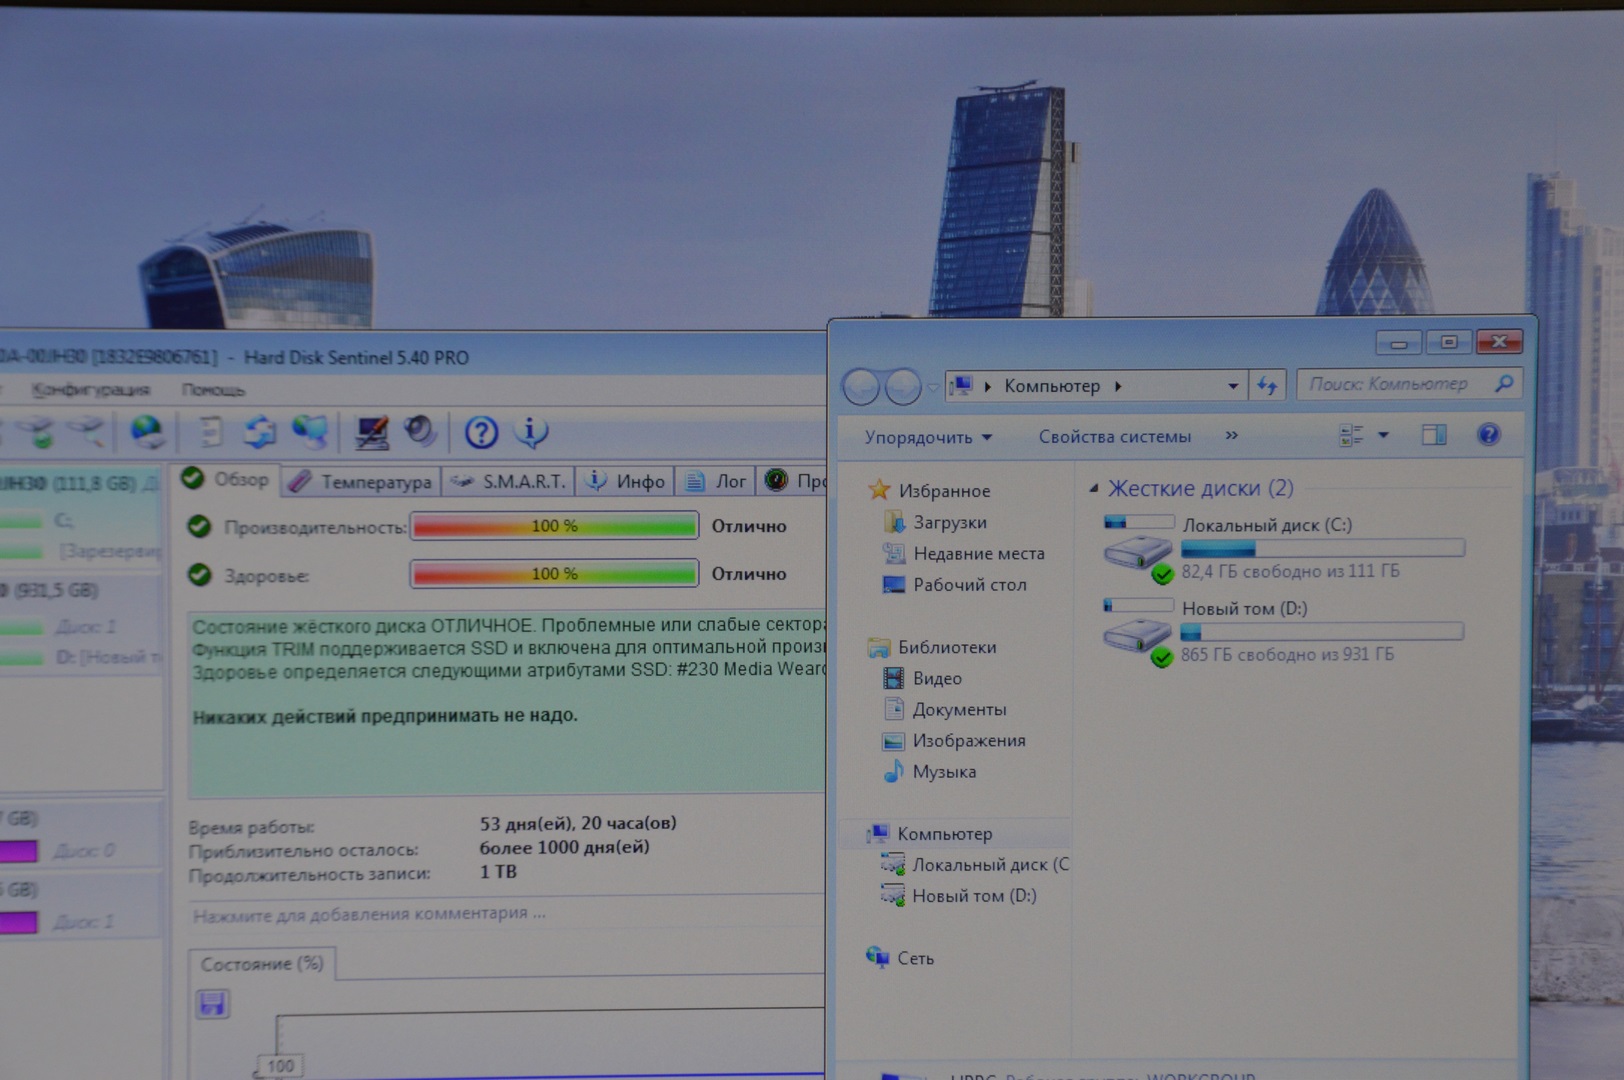Switch to the Температура tab

point(362,482)
